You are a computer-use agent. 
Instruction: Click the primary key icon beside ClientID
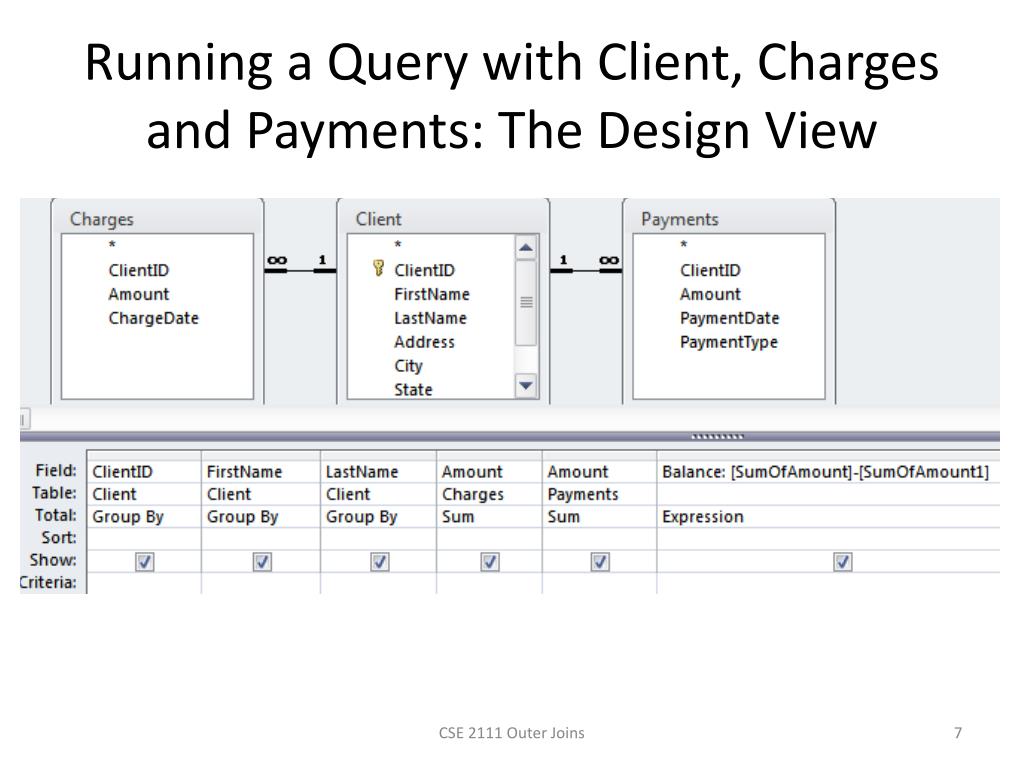(378, 268)
